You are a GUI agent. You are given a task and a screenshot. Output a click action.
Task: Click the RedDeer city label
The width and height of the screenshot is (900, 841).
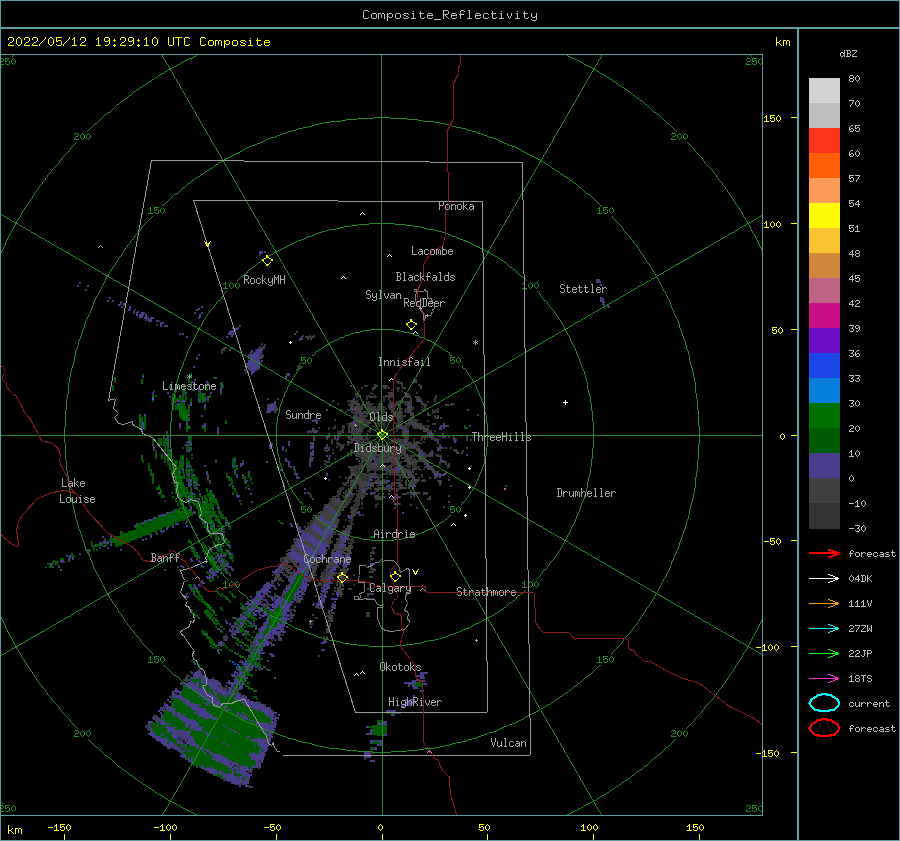point(424,303)
